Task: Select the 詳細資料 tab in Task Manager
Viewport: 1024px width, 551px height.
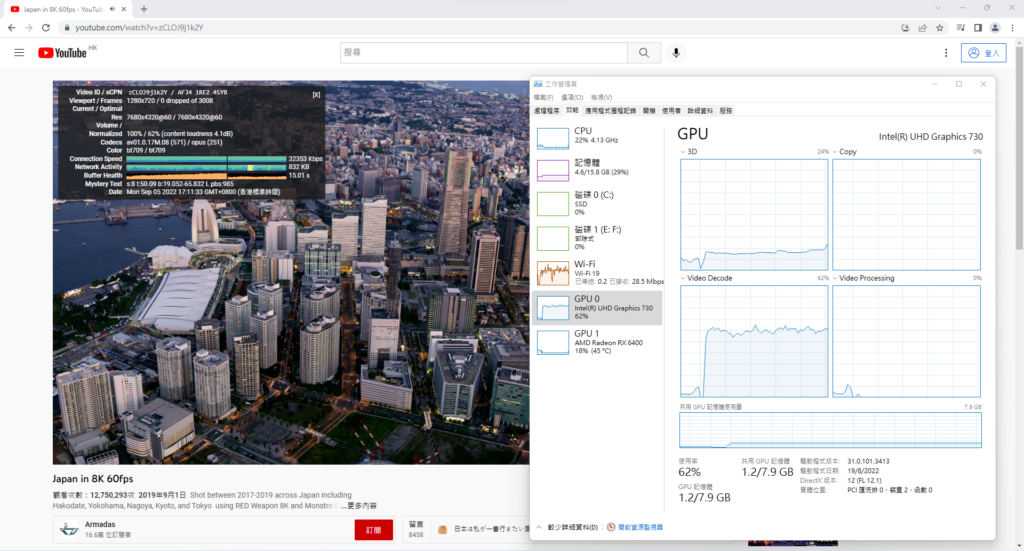Action: (x=700, y=110)
